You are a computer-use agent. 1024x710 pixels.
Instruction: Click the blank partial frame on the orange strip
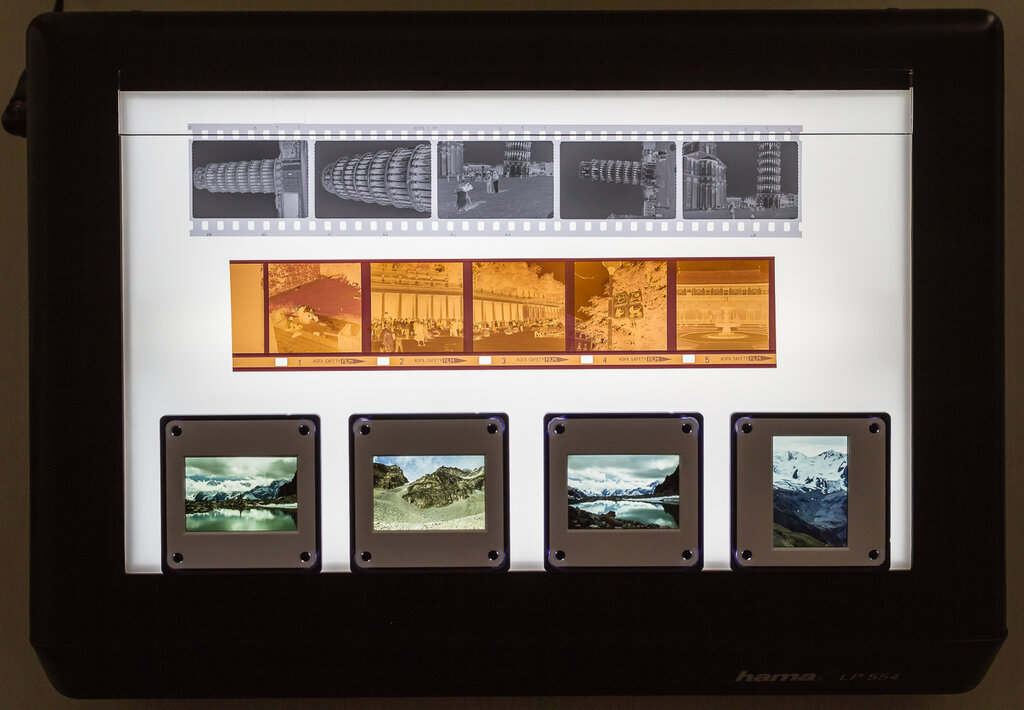[x=248, y=308]
